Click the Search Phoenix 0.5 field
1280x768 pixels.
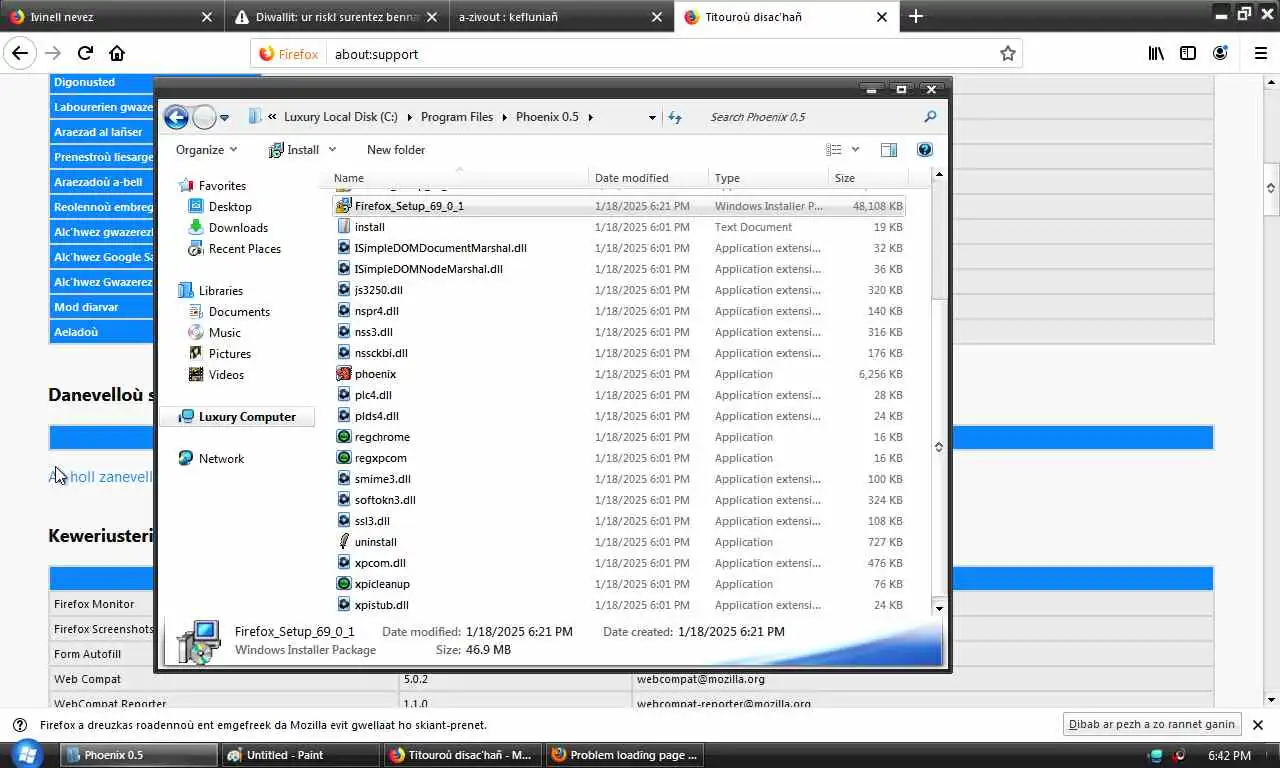tap(810, 117)
